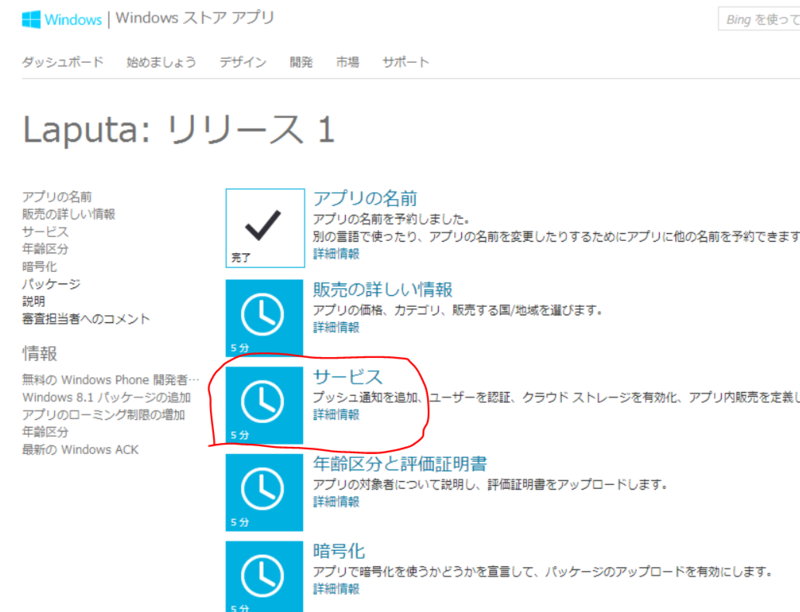Viewport: 800px width, 612px height.
Task: Click the 暗号化 heading link
Action: point(339,551)
